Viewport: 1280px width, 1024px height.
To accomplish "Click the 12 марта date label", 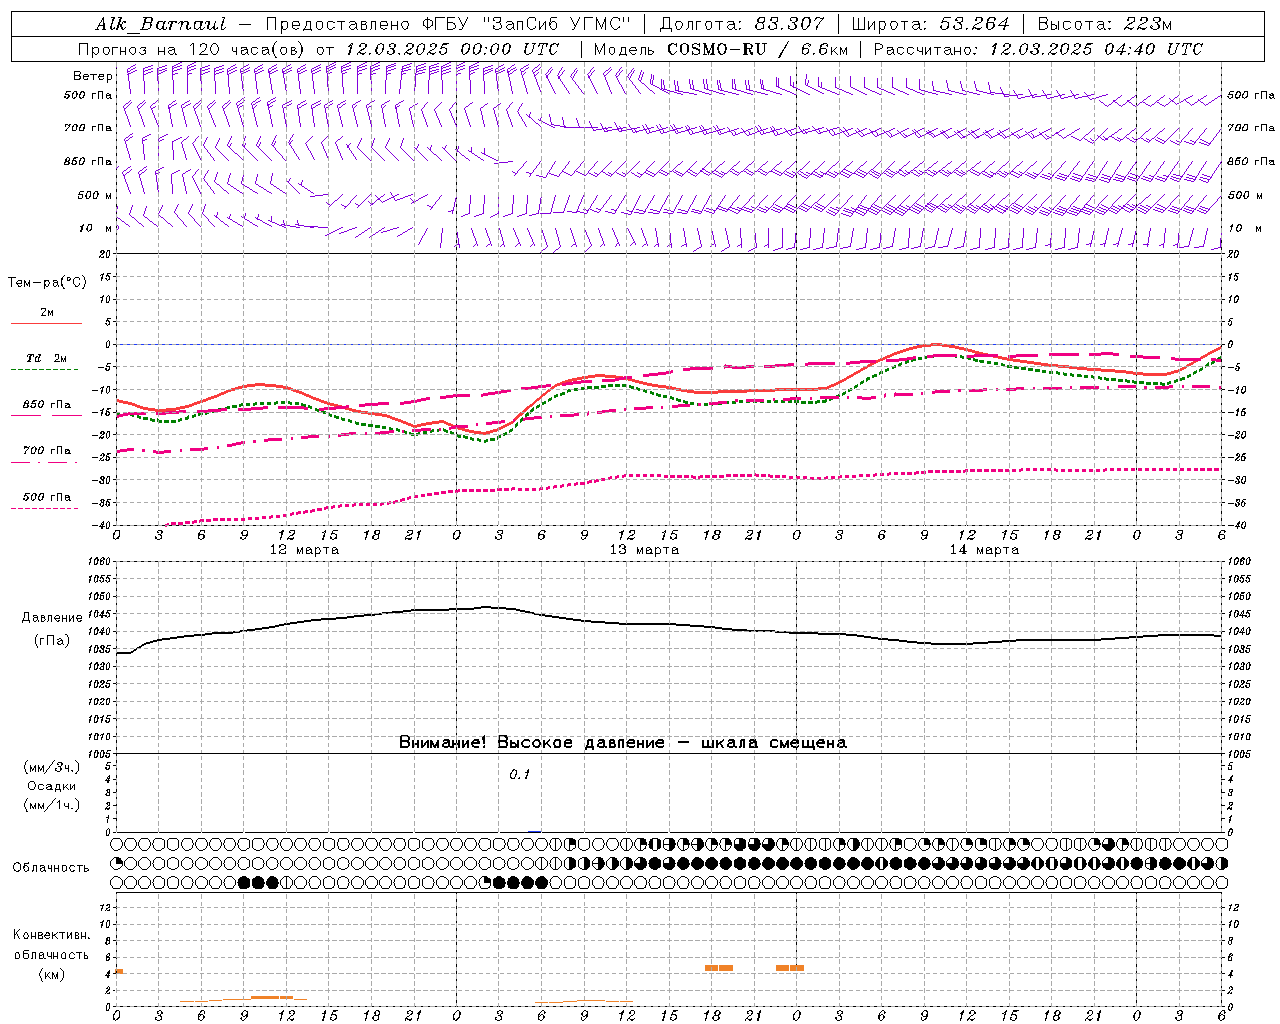I will (305, 550).
